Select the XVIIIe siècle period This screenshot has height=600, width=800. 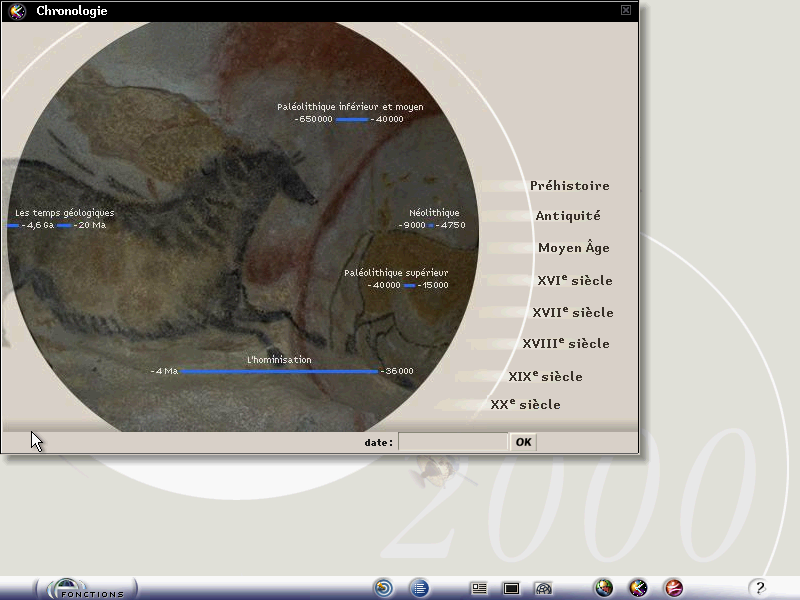(x=566, y=343)
